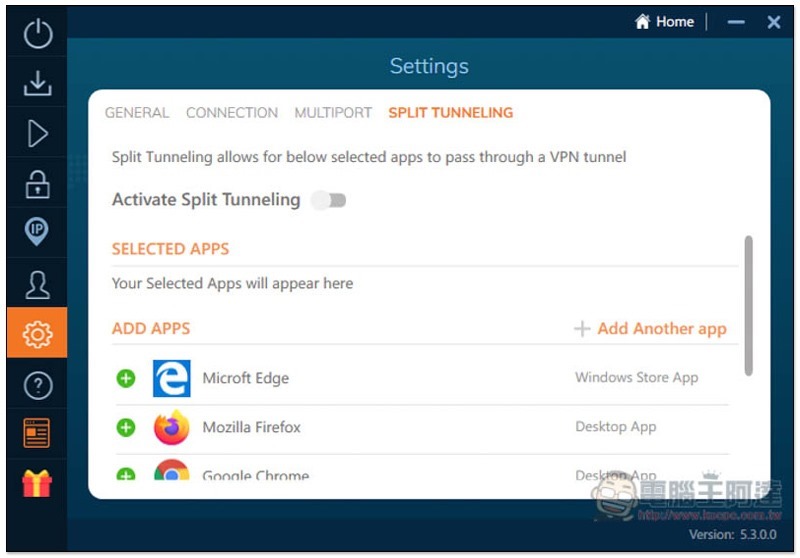Click the Windows Store App label

637,377
